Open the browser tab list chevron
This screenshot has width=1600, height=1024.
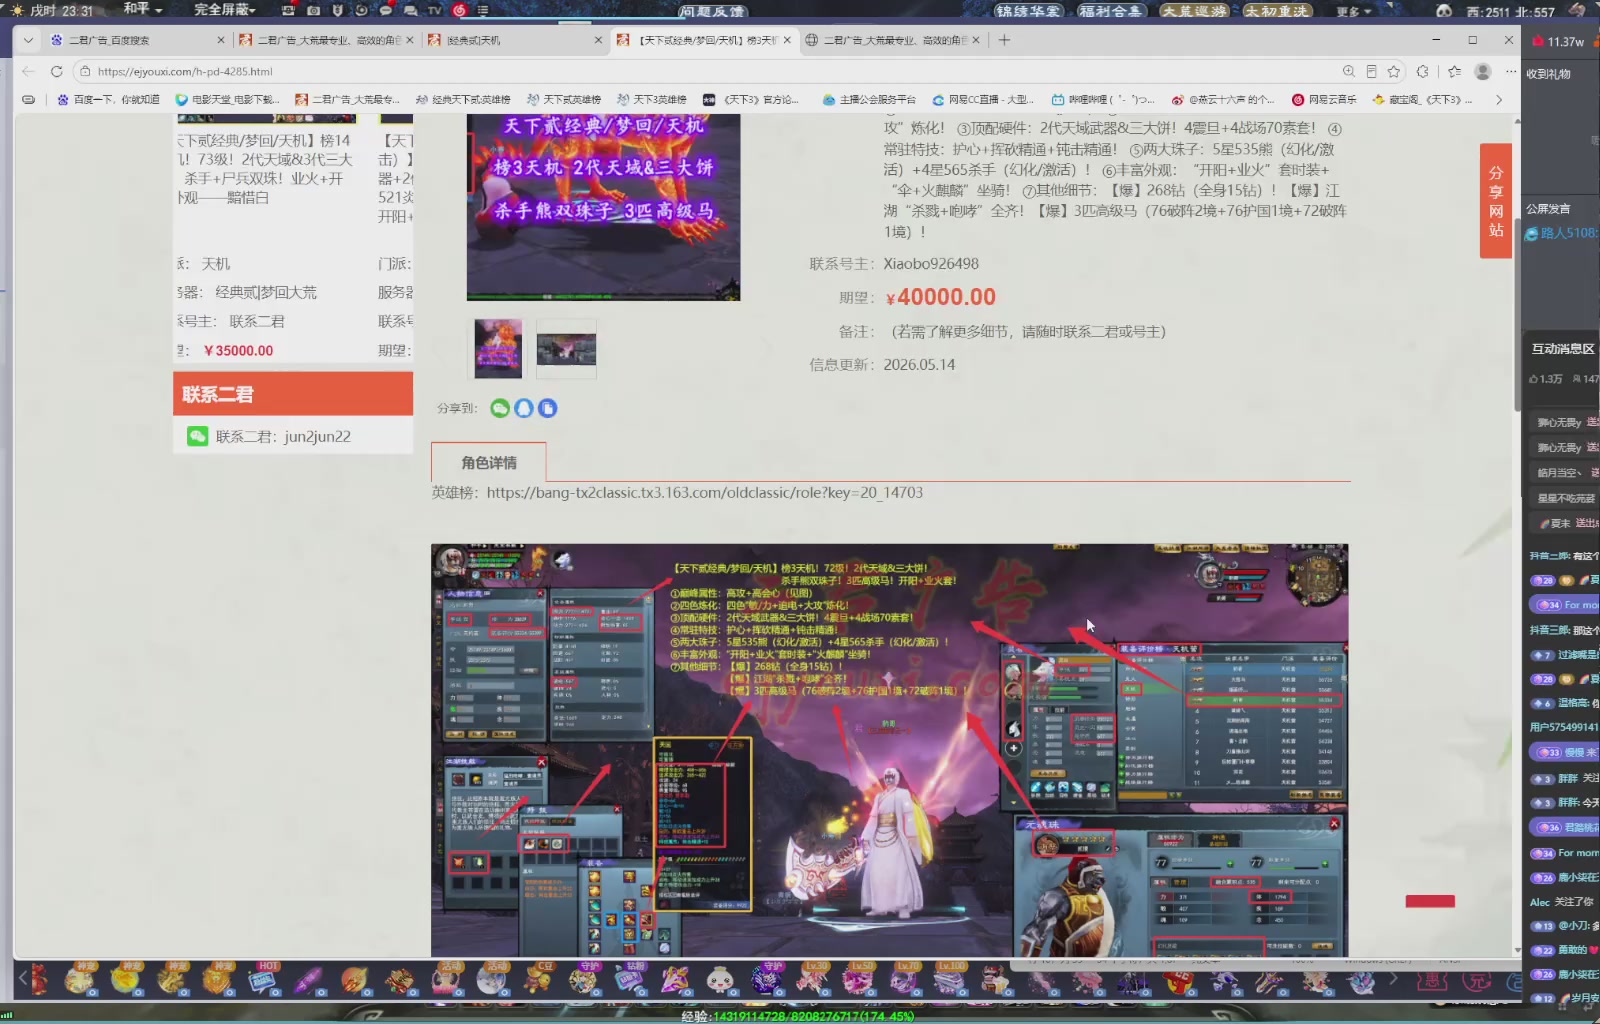click(28, 40)
